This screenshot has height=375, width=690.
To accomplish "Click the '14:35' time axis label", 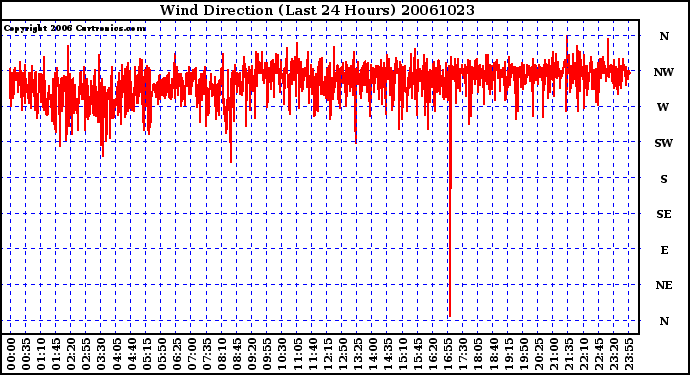I will [x=388, y=354].
